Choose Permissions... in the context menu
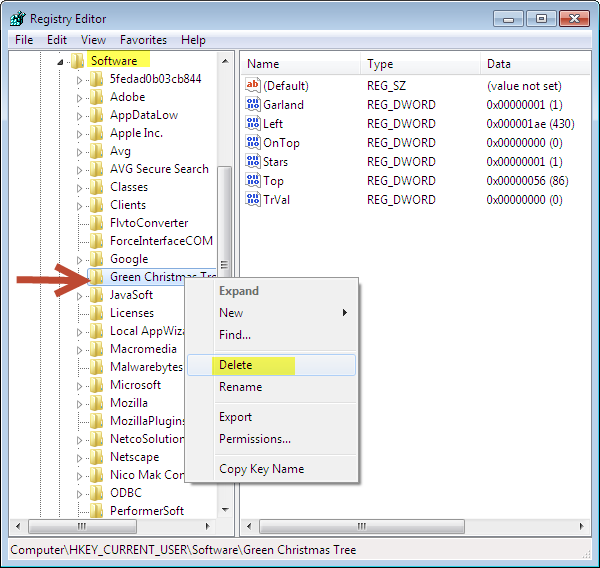 (x=271, y=439)
